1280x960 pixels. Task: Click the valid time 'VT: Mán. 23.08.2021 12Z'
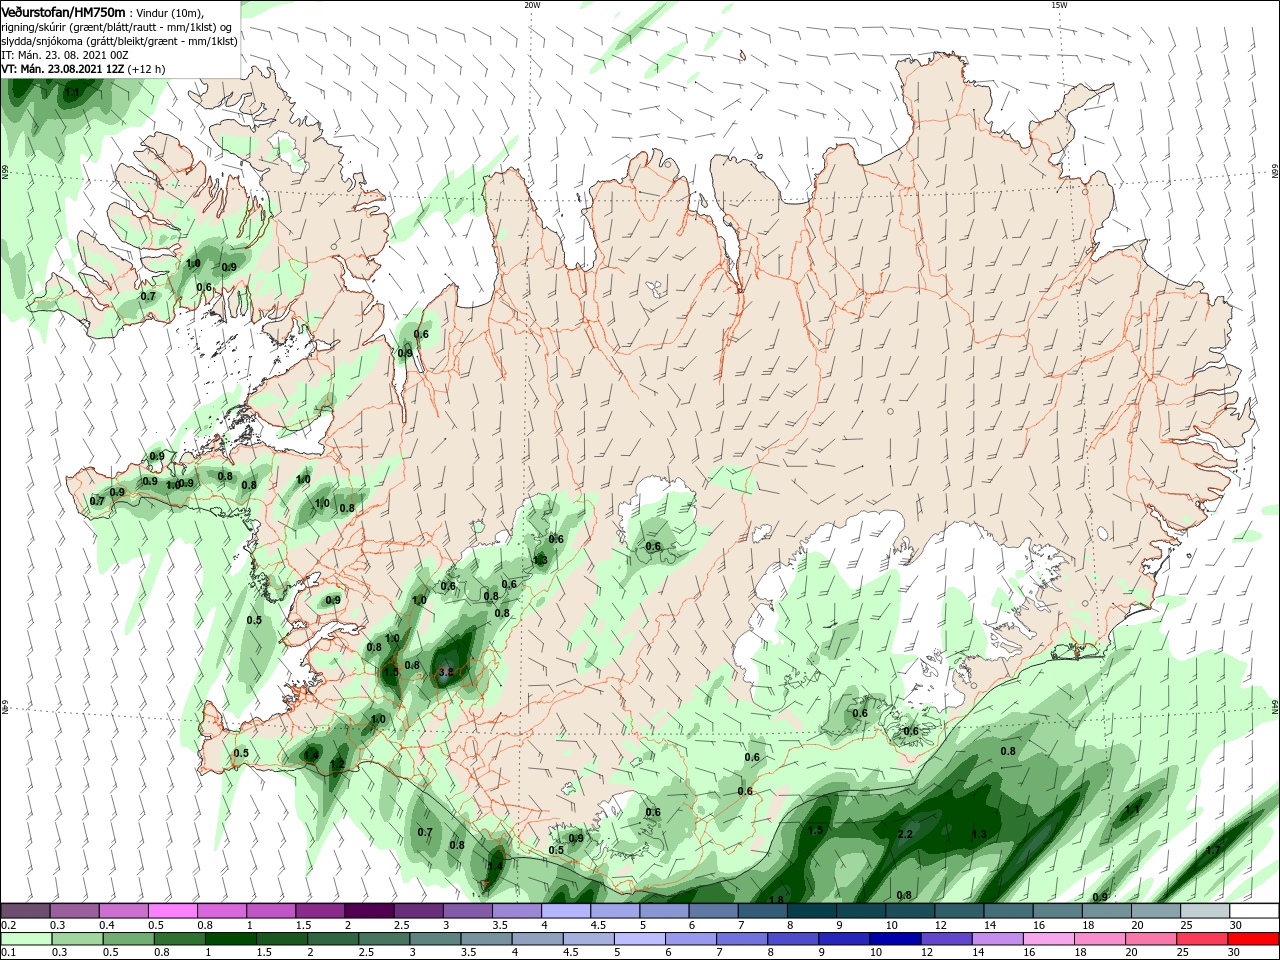click(x=63, y=69)
